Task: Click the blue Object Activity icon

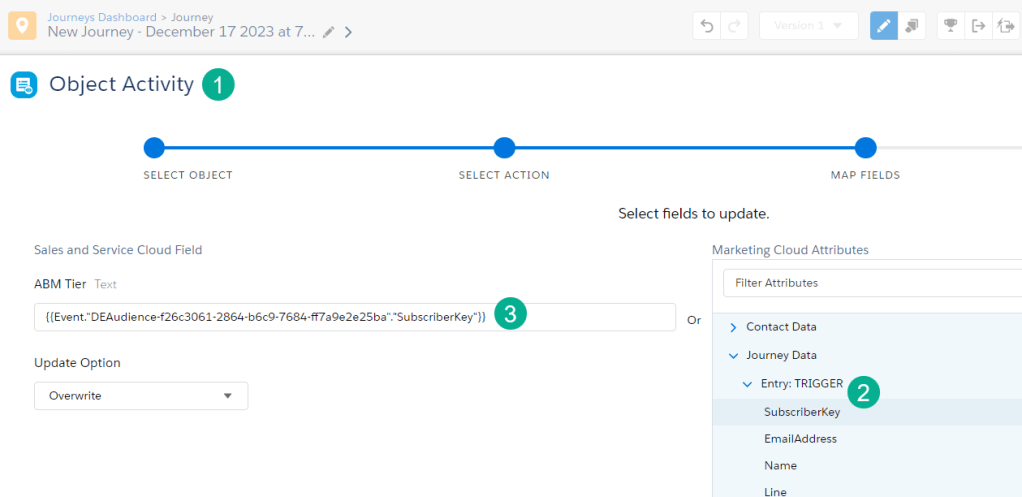Action: point(23,85)
